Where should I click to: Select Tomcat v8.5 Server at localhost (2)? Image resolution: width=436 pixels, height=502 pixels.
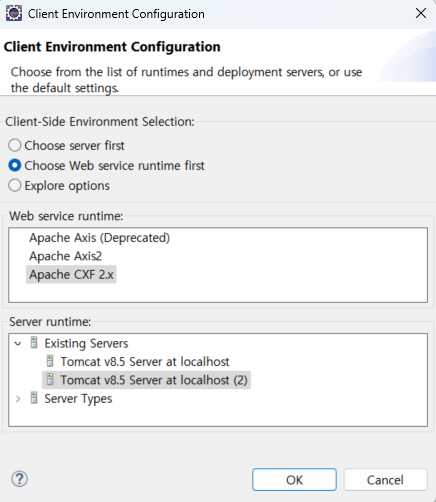154,380
